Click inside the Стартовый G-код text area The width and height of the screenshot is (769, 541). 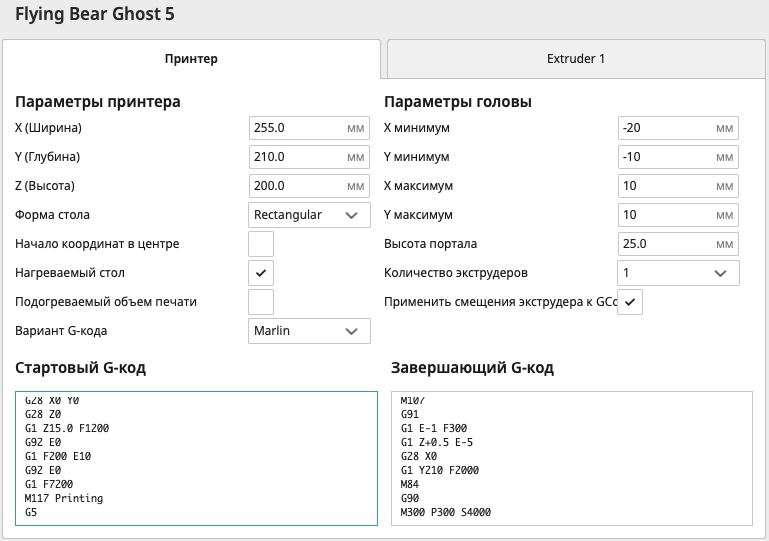click(x=196, y=458)
